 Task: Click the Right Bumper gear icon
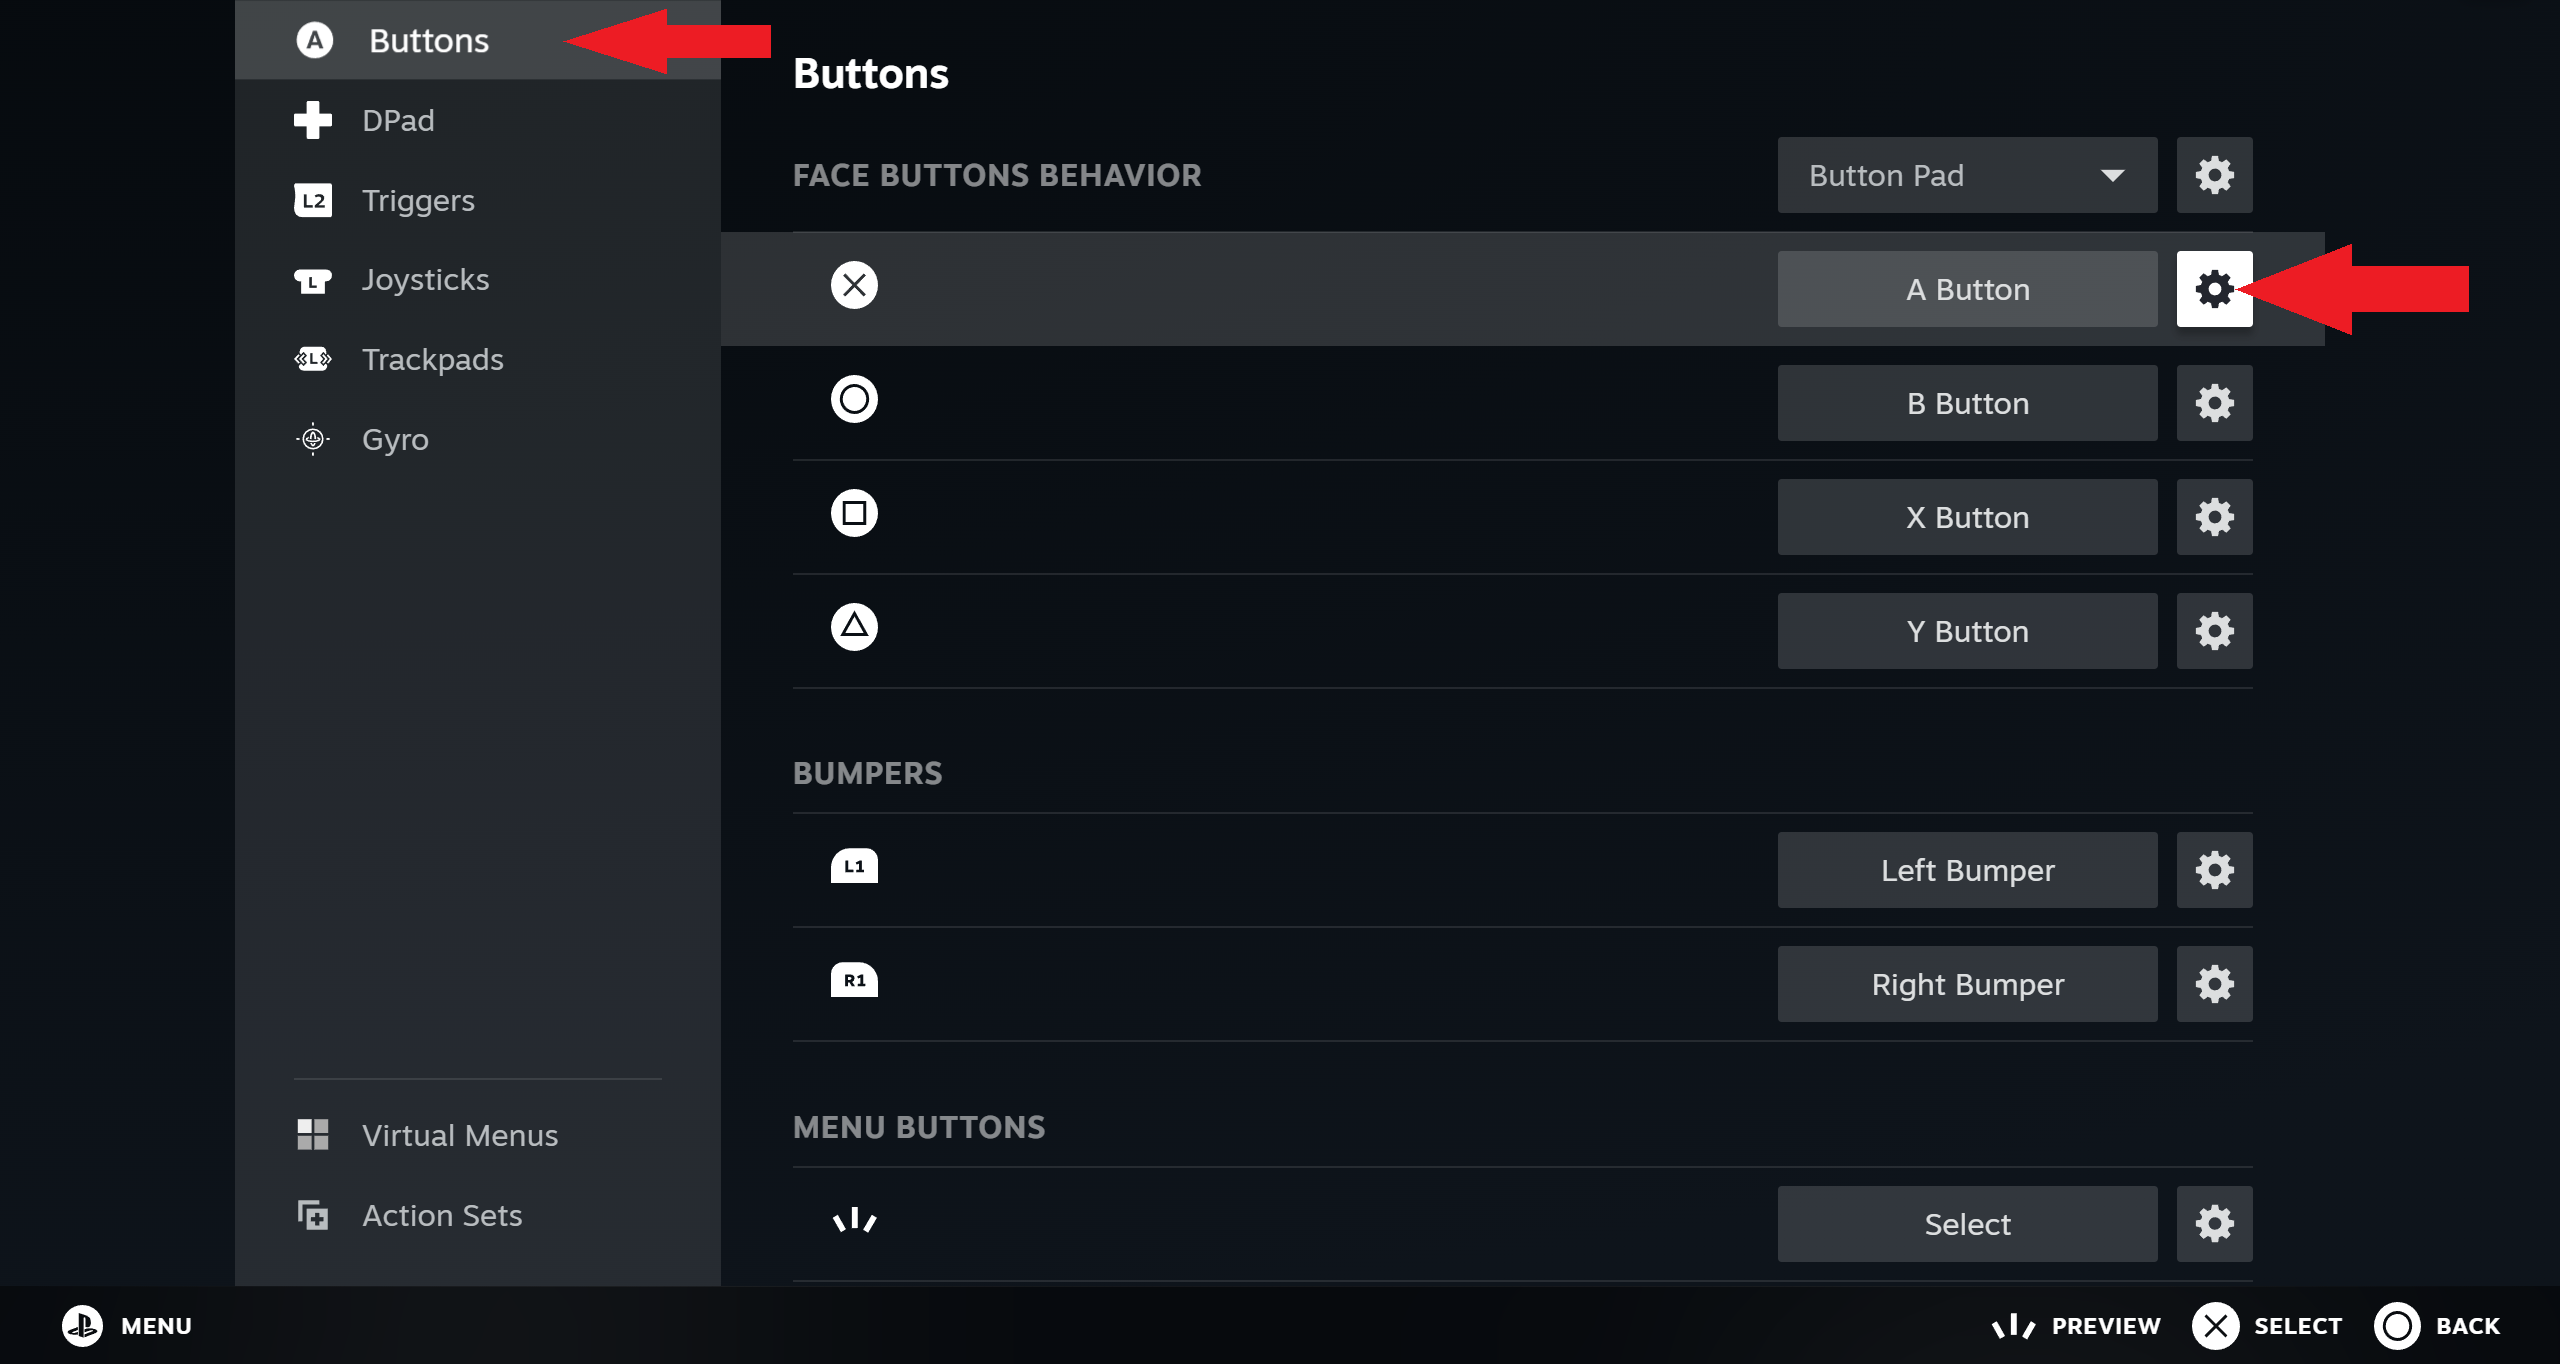point(2214,984)
